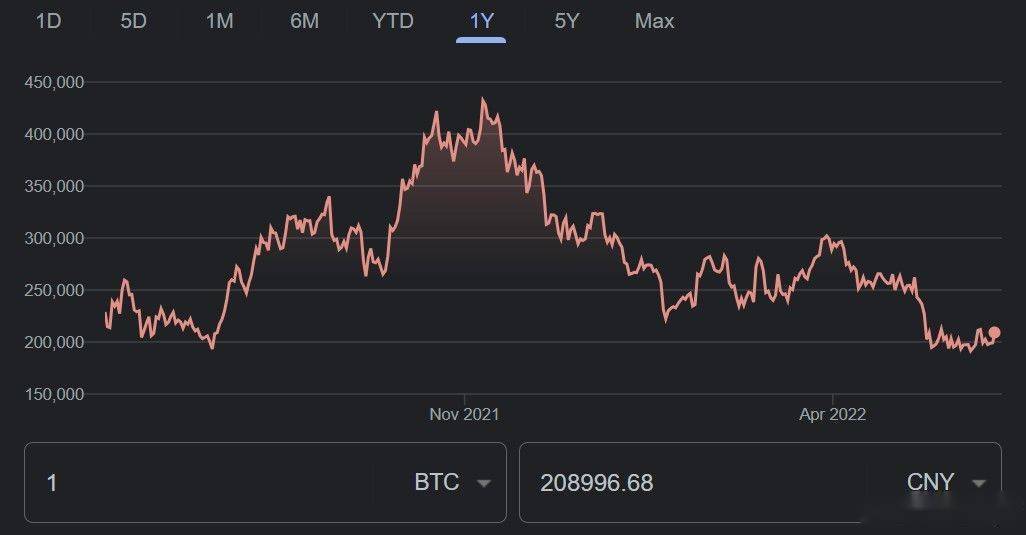Click the 150,000 y-axis label

tap(54, 394)
